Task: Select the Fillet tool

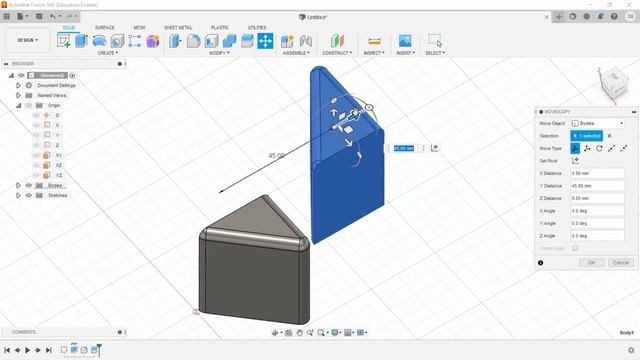Action: 193,41
